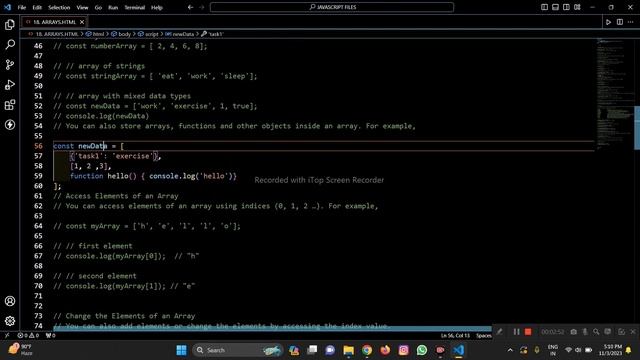Open Google Chrome from the taskbar

367,350
